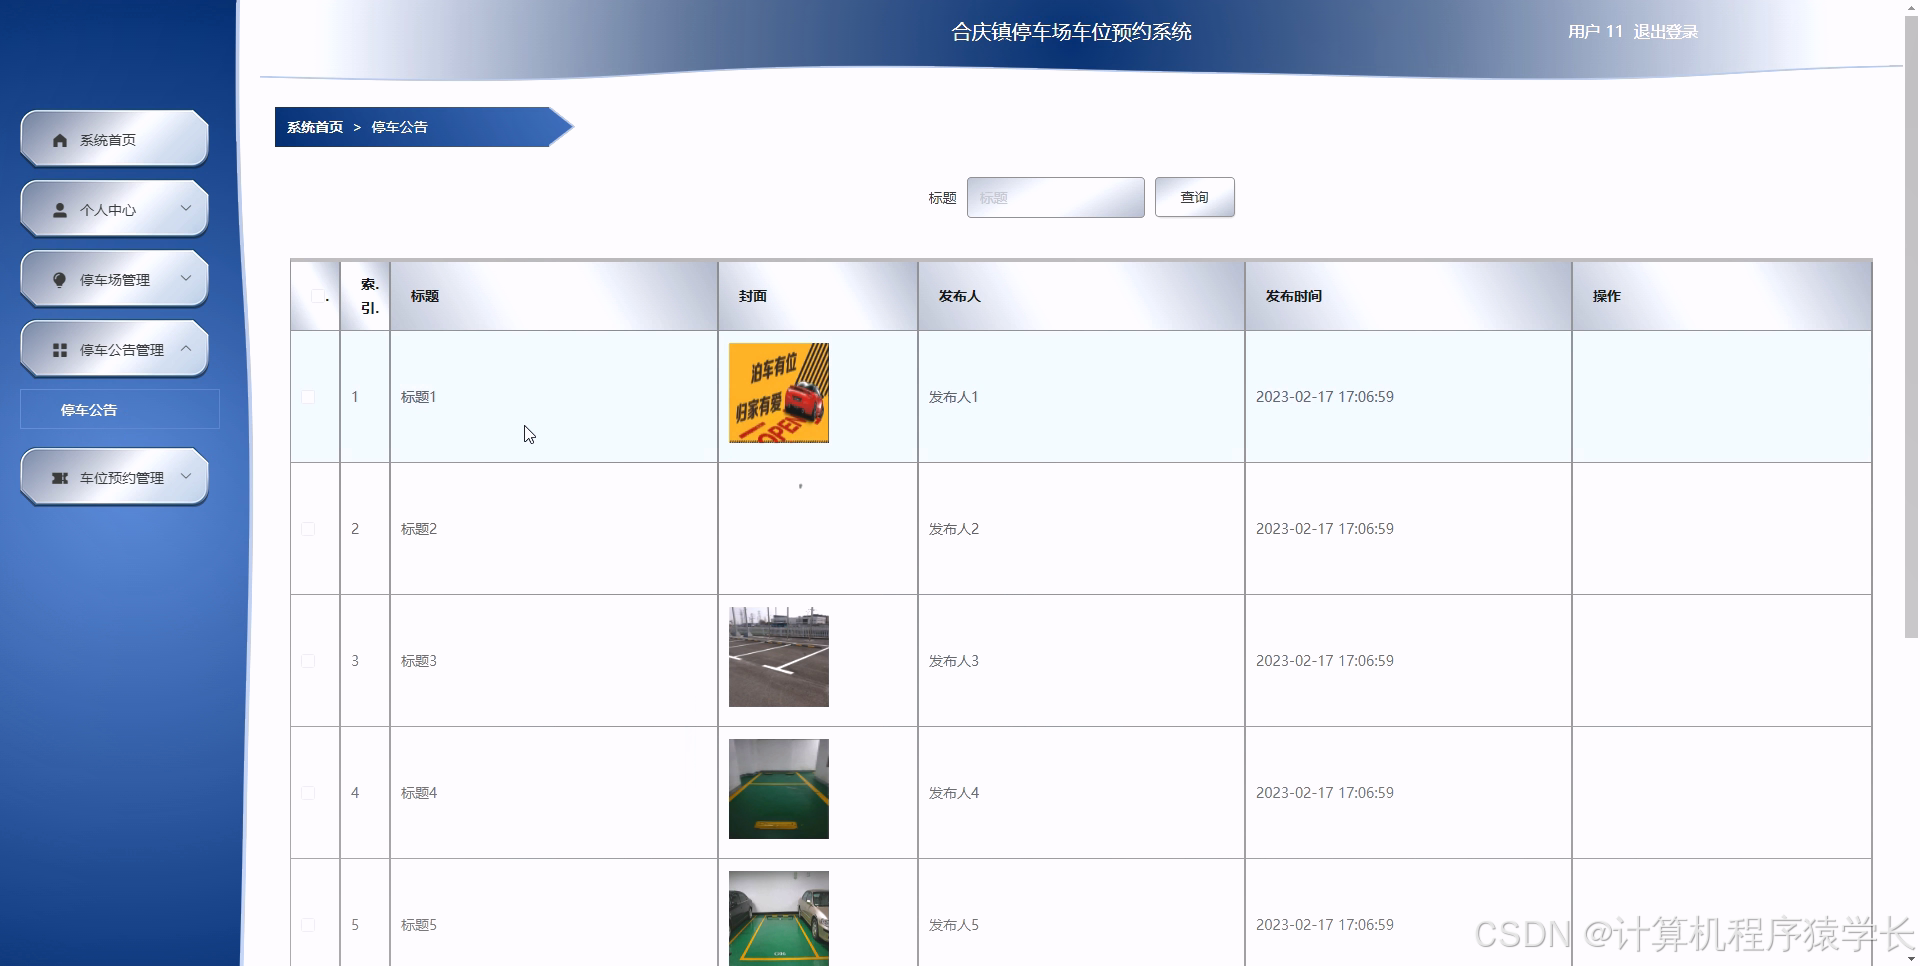Check the checkbox for row 标题5
Image resolution: width=1920 pixels, height=966 pixels.
(x=308, y=925)
